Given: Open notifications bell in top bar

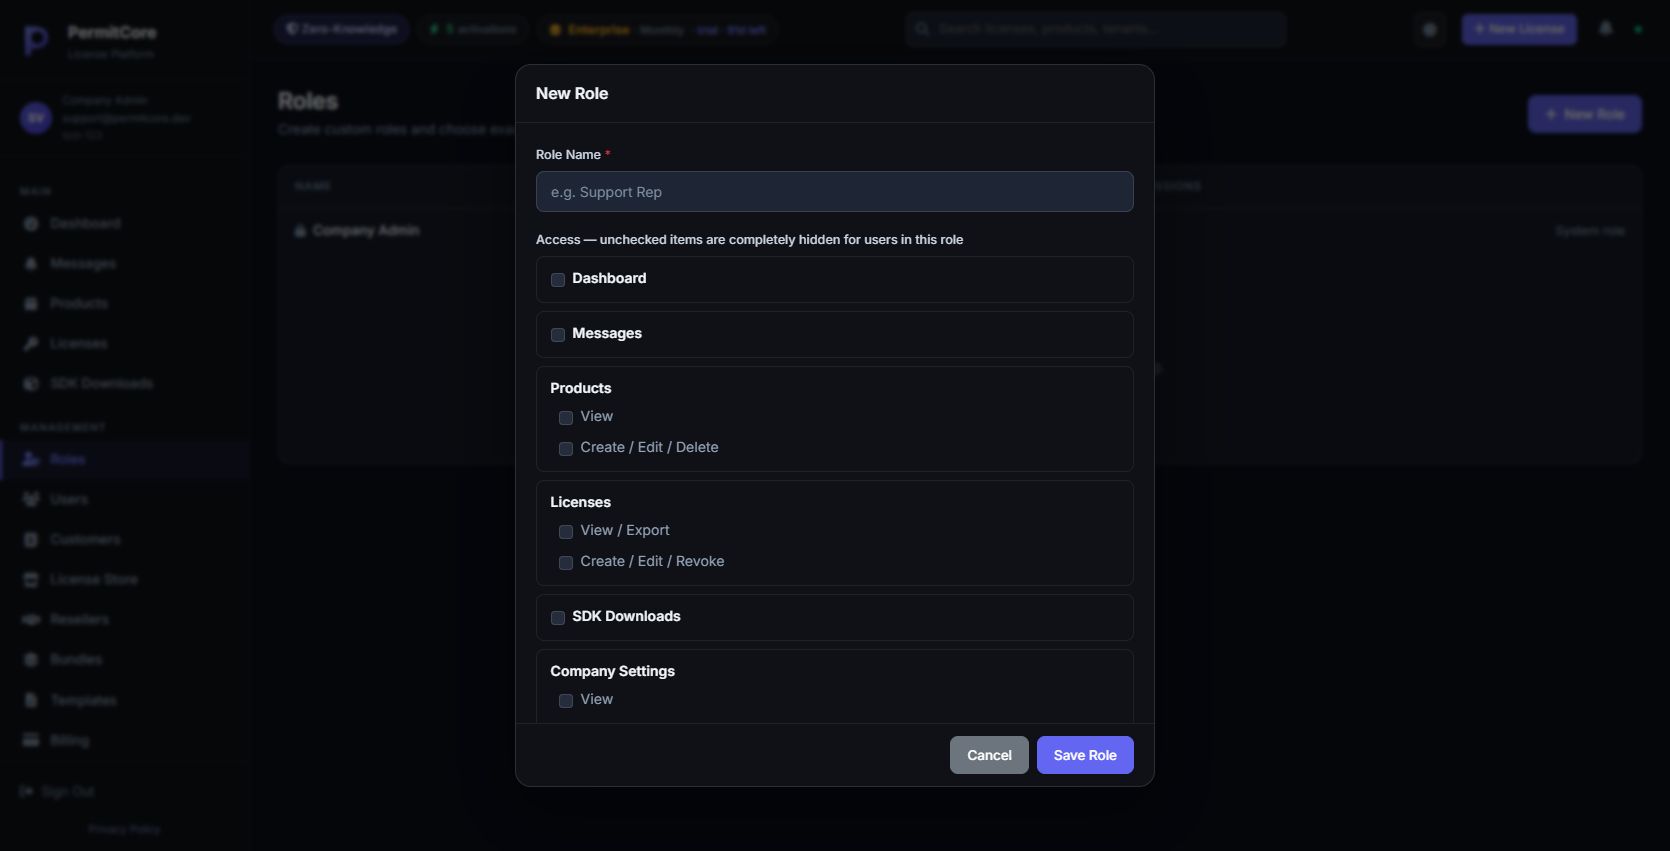Looking at the screenshot, I should point(1605,29).
